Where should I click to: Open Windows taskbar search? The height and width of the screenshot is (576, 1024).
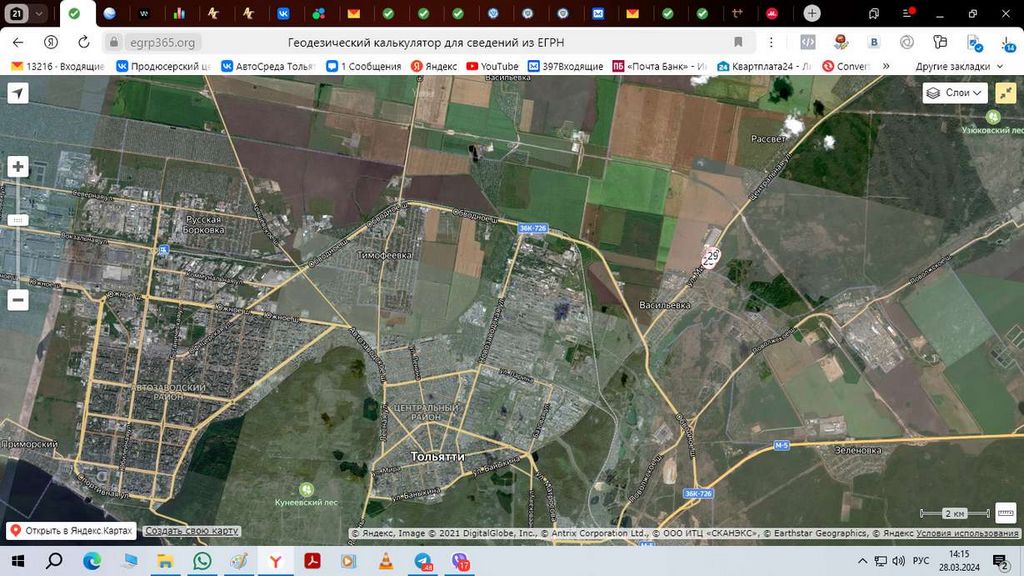point(55,561)
